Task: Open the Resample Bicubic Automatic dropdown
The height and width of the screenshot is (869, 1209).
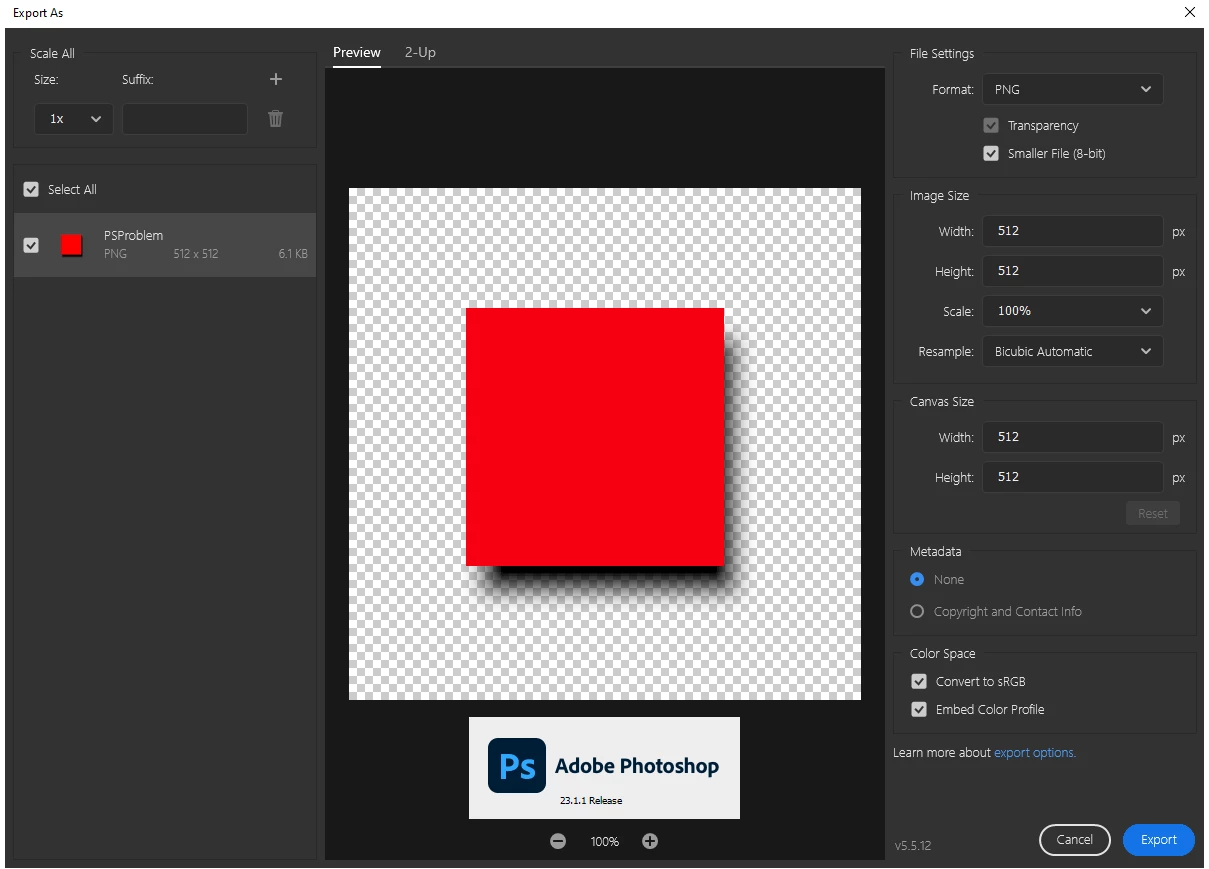Action: 1073,351
